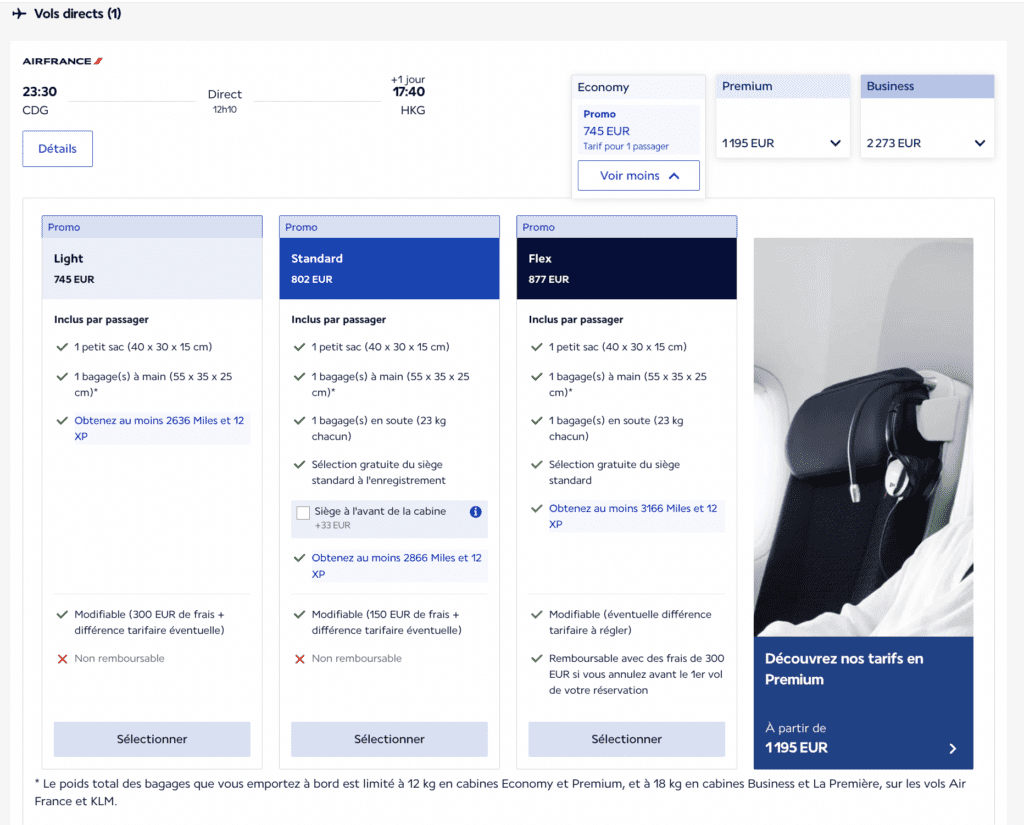Click the Standard fare card header
The width and height of the screenshot is (1024, 825).
(389, 268)
